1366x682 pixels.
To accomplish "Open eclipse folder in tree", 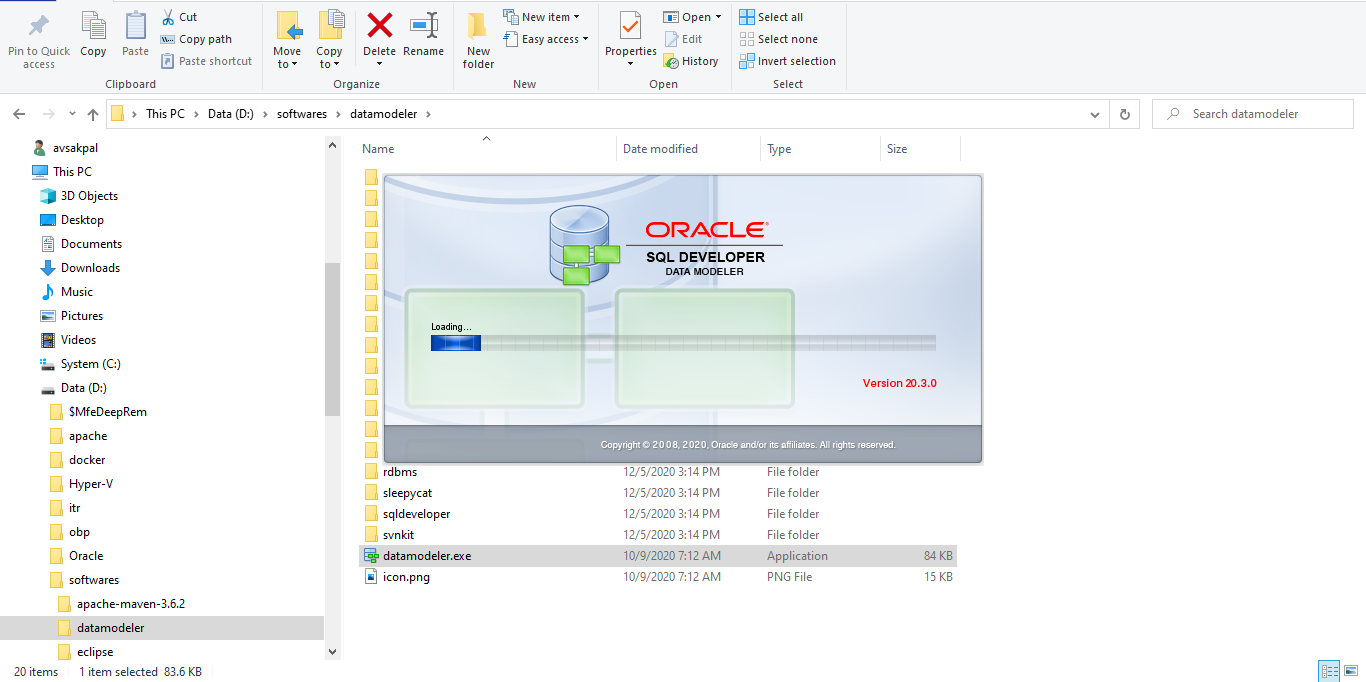I will click(x=95, y=652).
